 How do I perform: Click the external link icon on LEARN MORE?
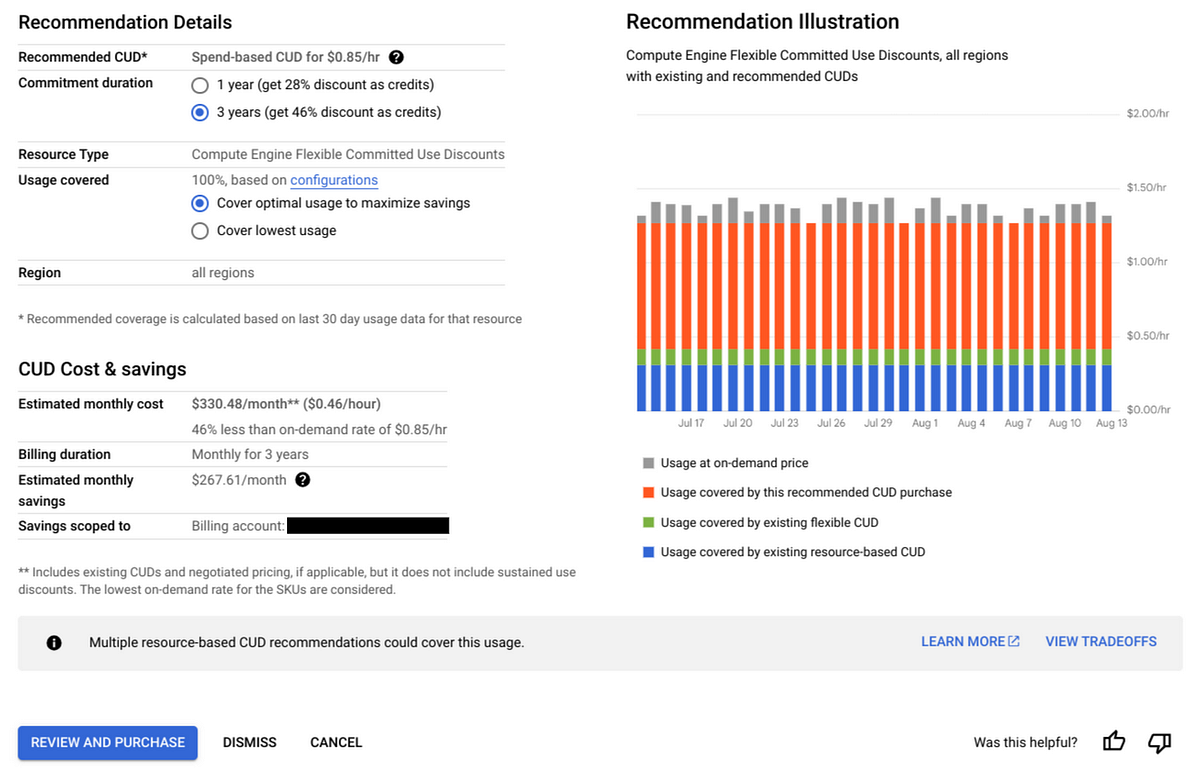1012,640
